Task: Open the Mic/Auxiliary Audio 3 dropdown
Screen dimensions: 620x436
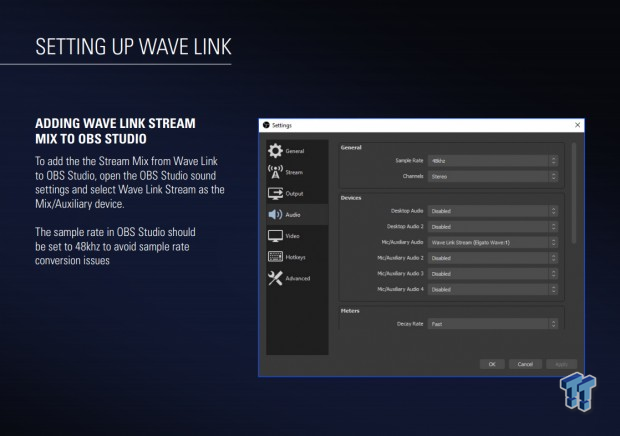Action: pos(493,274)
